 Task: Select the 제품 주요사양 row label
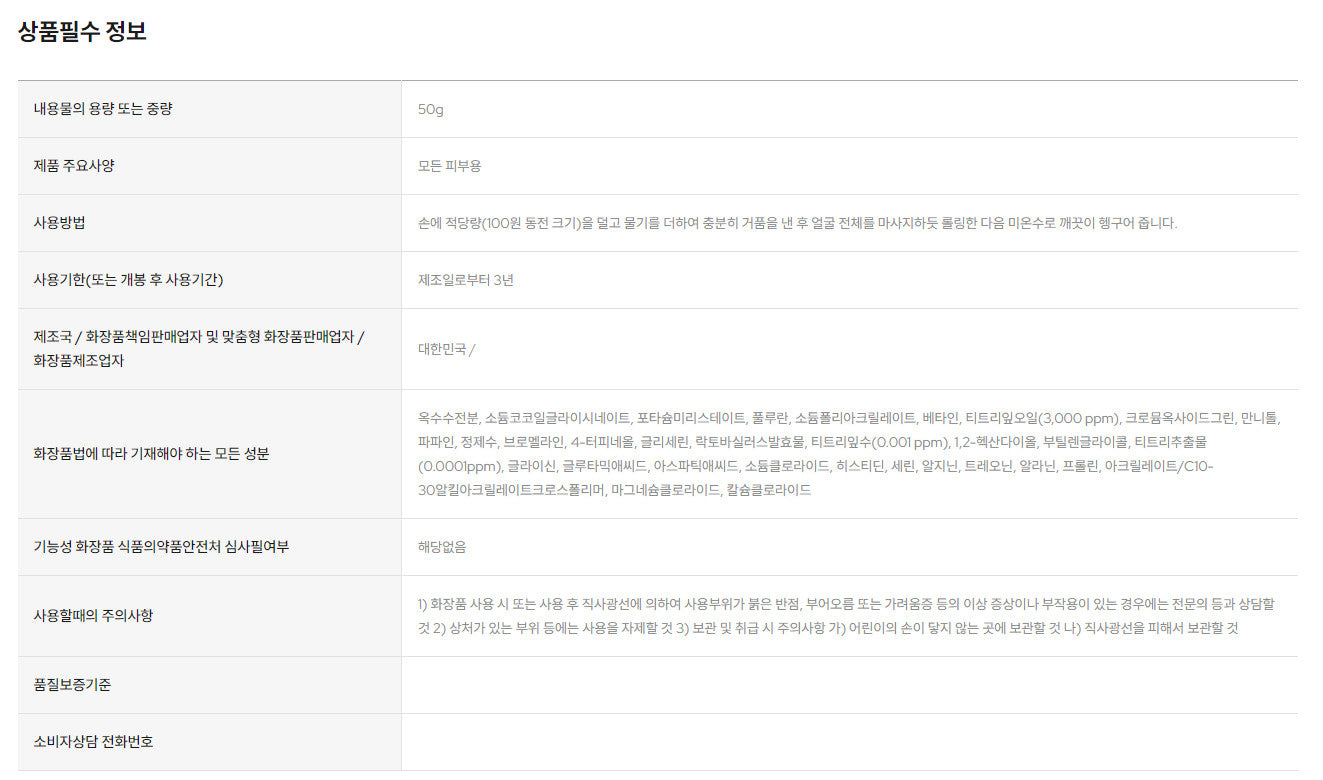(x=74, y=166)
